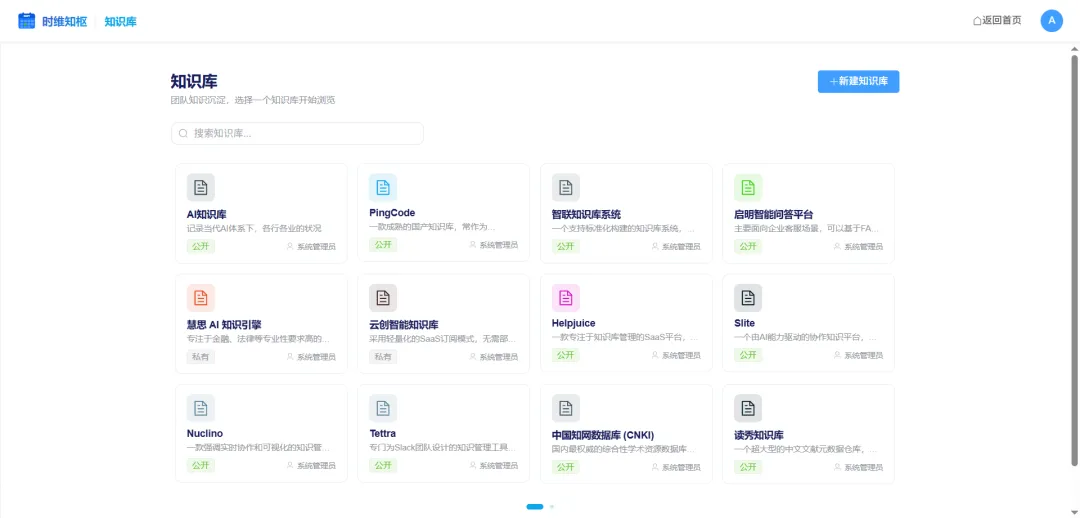Click the 系统管理员 label on 中国知网数据库 card

[681, 467]
